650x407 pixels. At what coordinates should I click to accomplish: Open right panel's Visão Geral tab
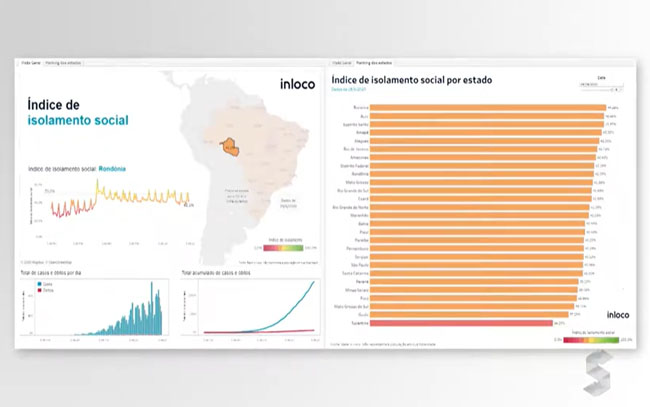coord(342,63)
